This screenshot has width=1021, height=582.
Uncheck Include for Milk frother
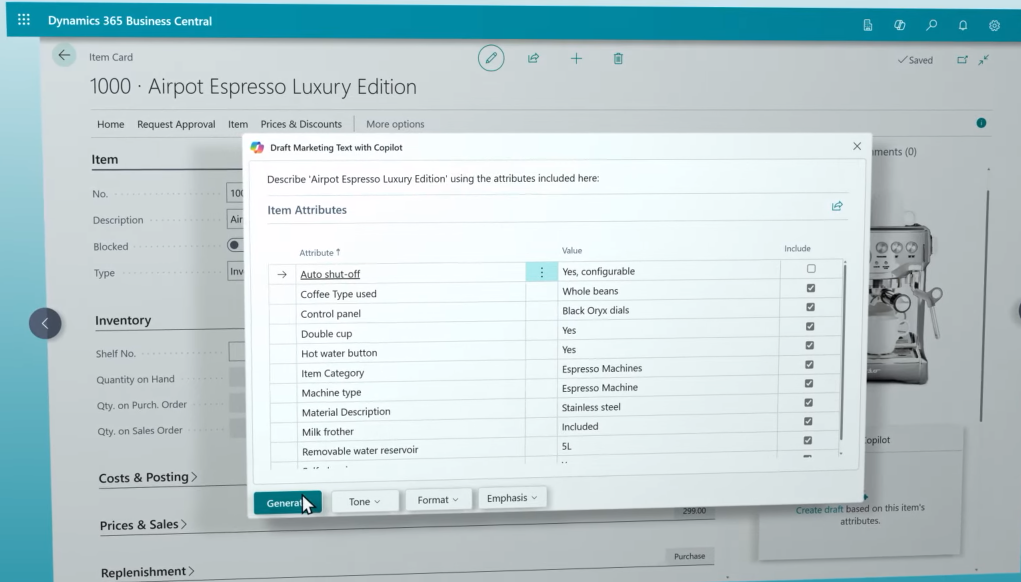click(x=808, y=421)
